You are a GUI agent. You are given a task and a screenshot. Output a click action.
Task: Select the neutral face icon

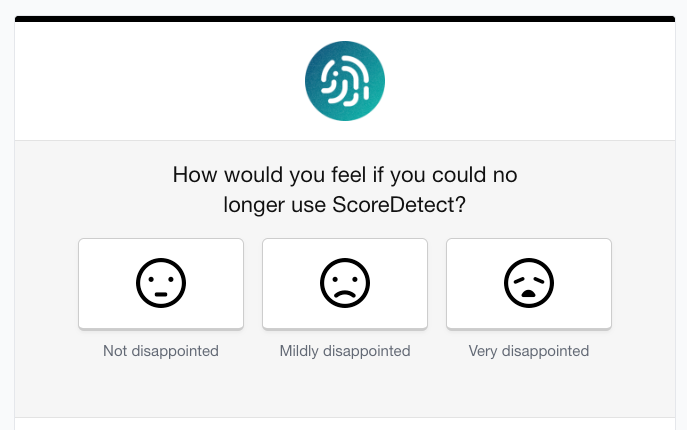coord(161,283)
